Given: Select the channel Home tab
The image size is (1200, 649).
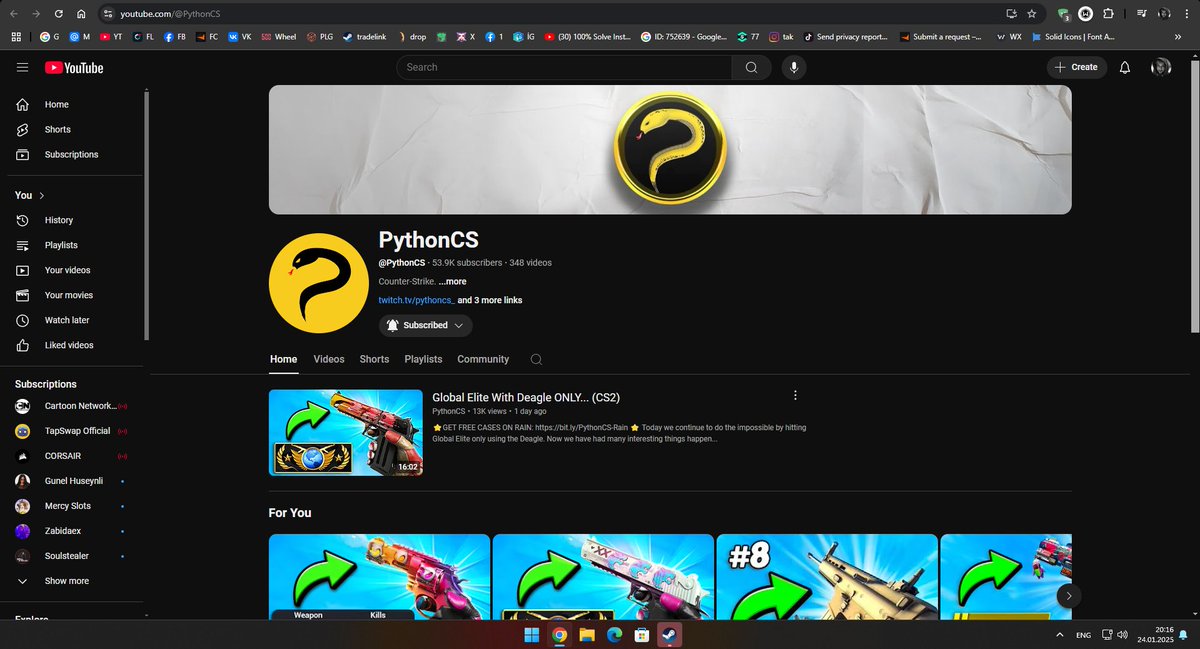Looking at the screenshot, I should [x=283, y=359].
